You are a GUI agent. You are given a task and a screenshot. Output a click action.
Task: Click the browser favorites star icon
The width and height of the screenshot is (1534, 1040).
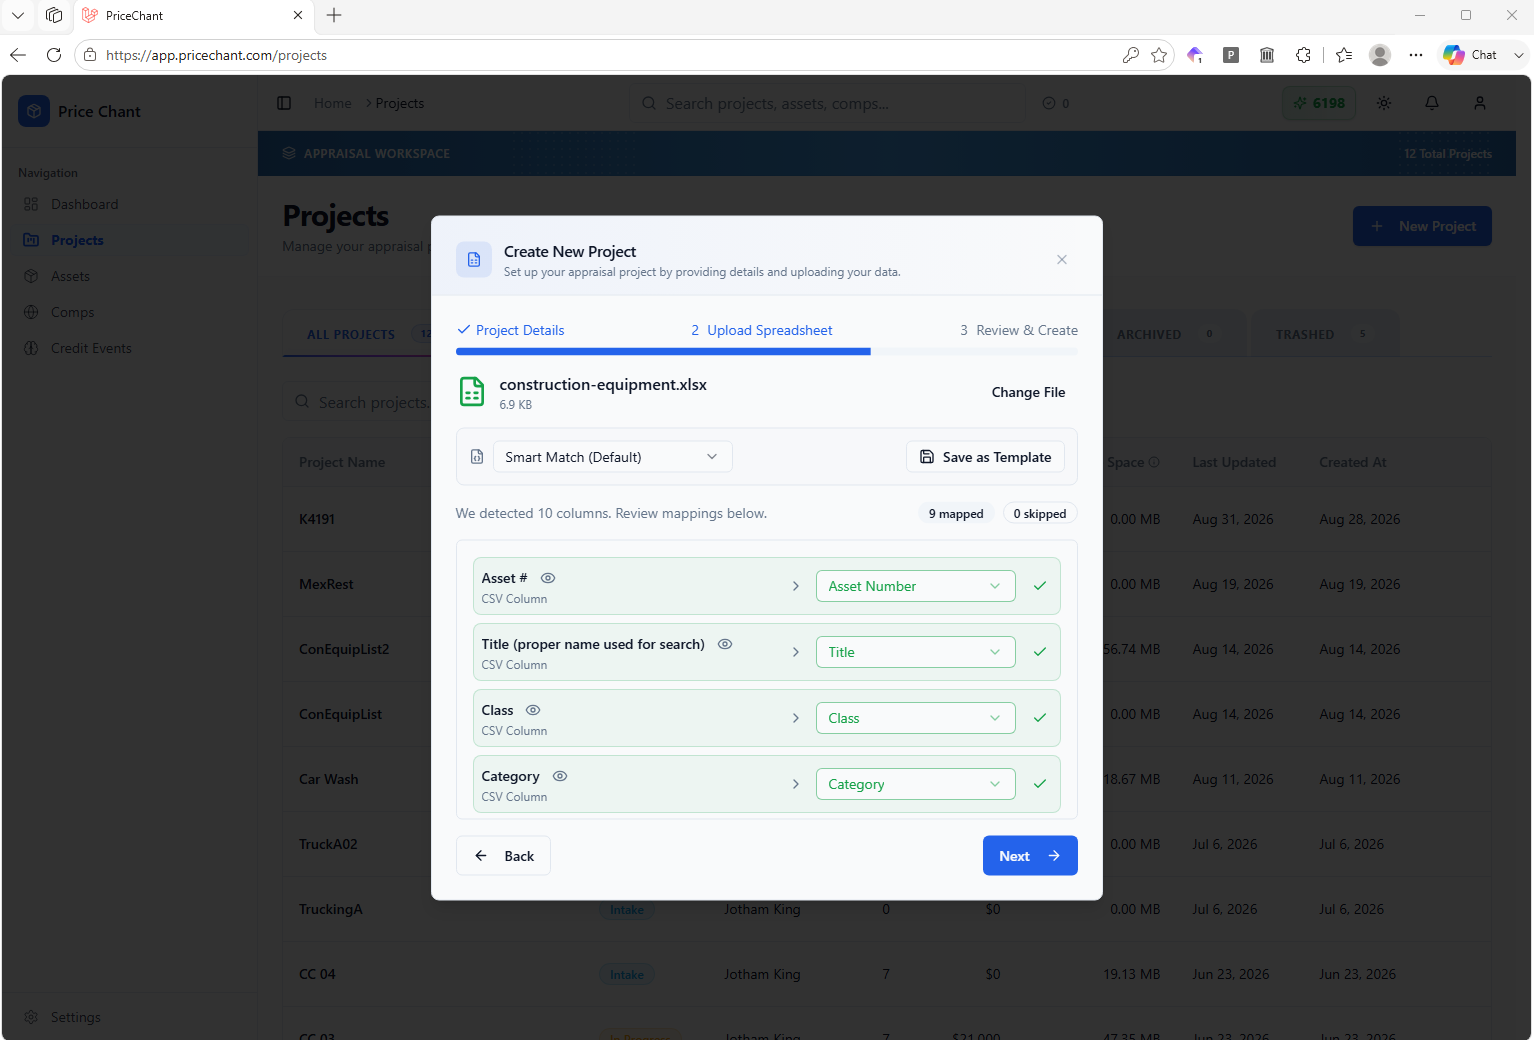(x=1159, y=55)
